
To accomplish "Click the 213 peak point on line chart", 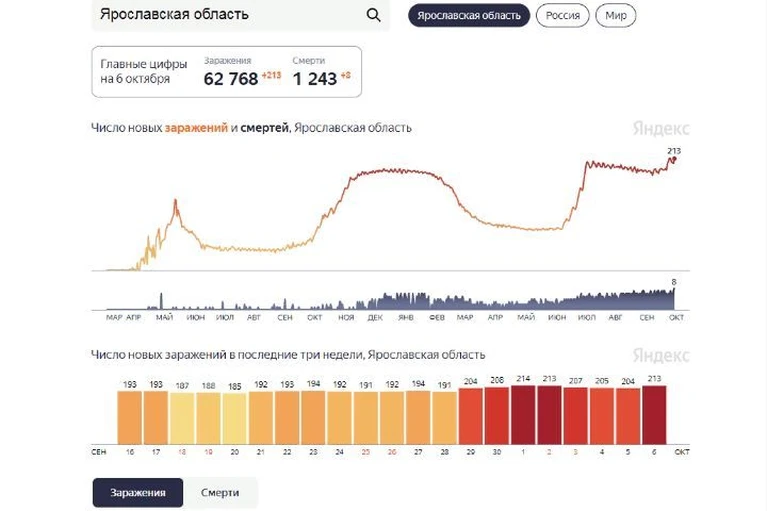I will 674,159.
